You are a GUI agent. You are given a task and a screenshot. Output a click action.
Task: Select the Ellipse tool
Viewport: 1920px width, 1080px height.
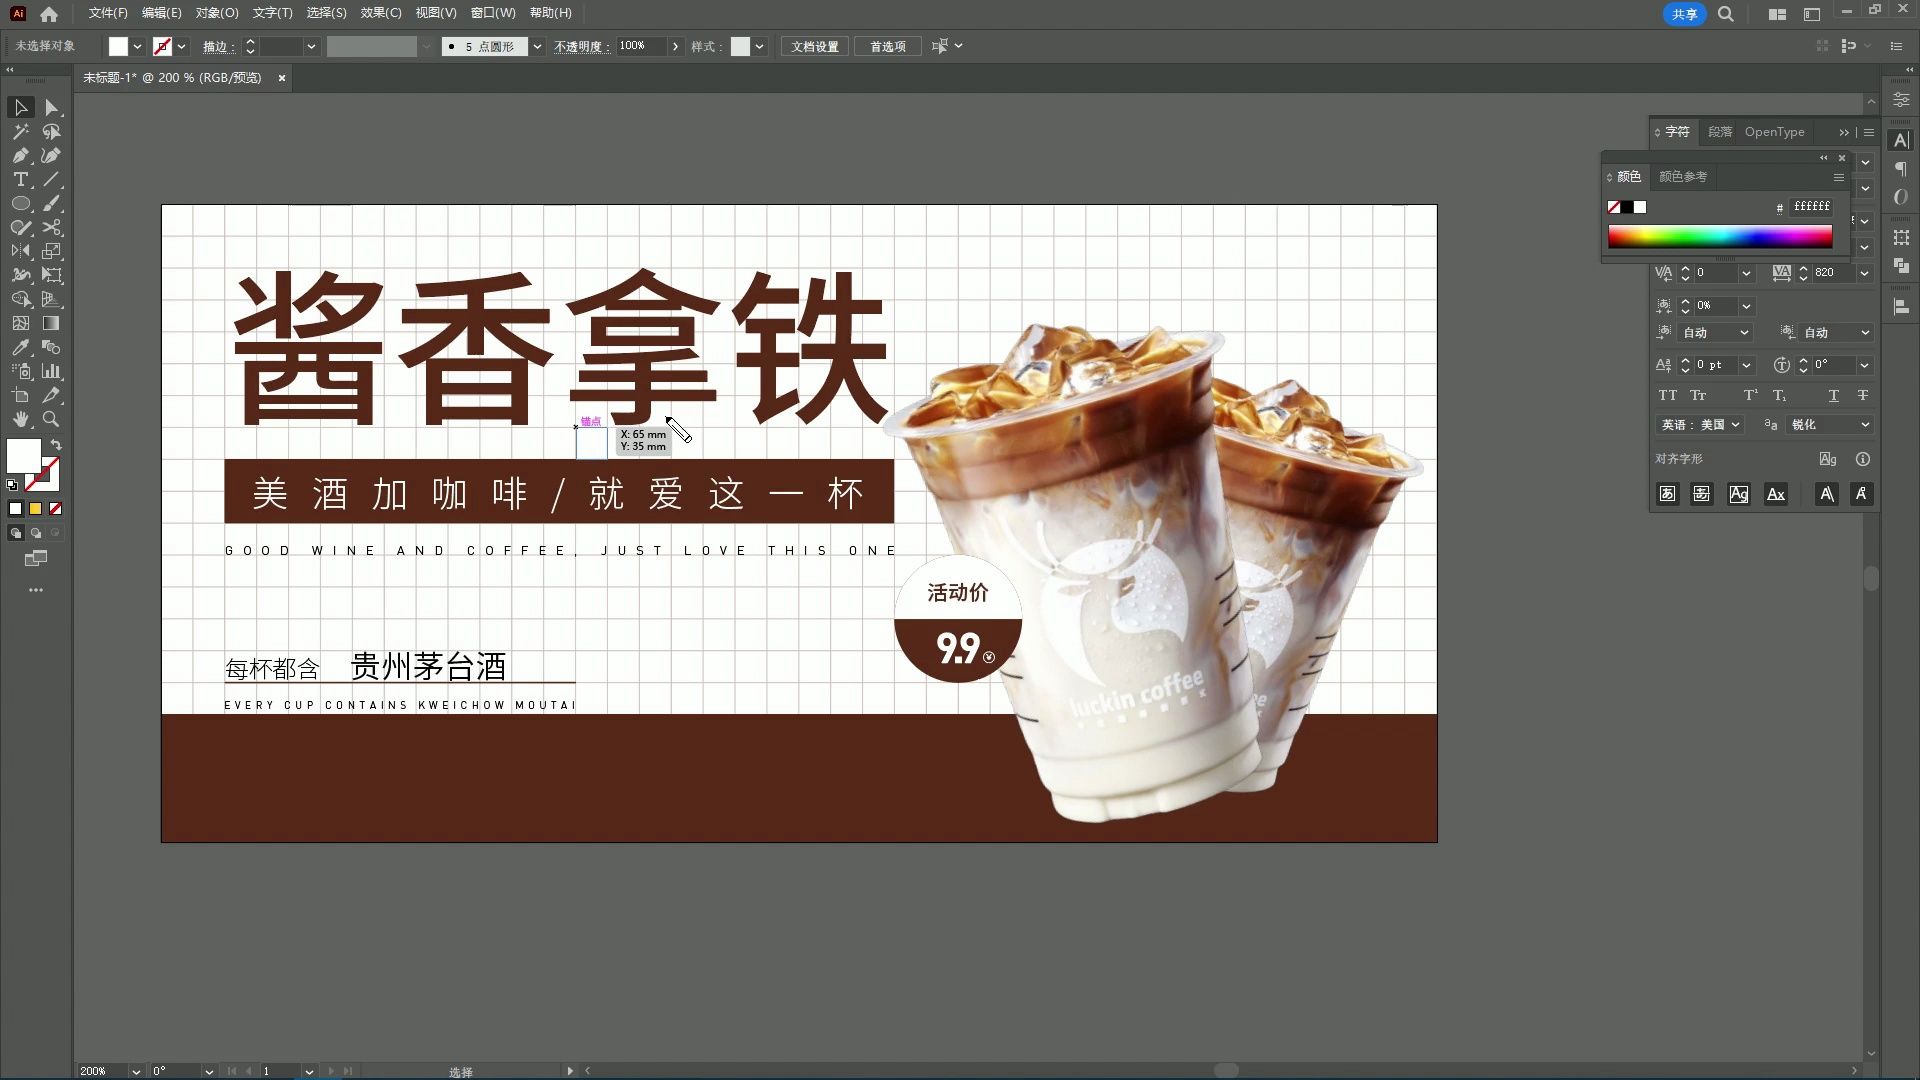21,203
